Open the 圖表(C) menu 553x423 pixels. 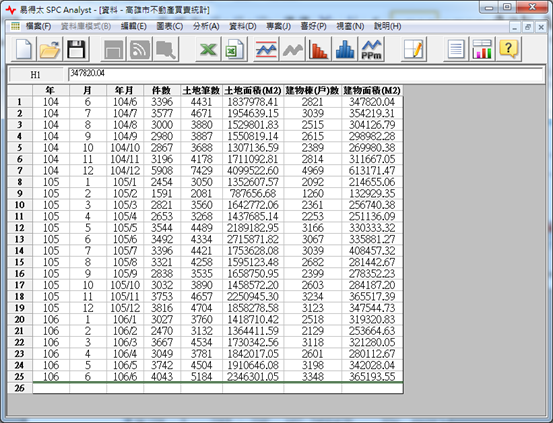170,26
